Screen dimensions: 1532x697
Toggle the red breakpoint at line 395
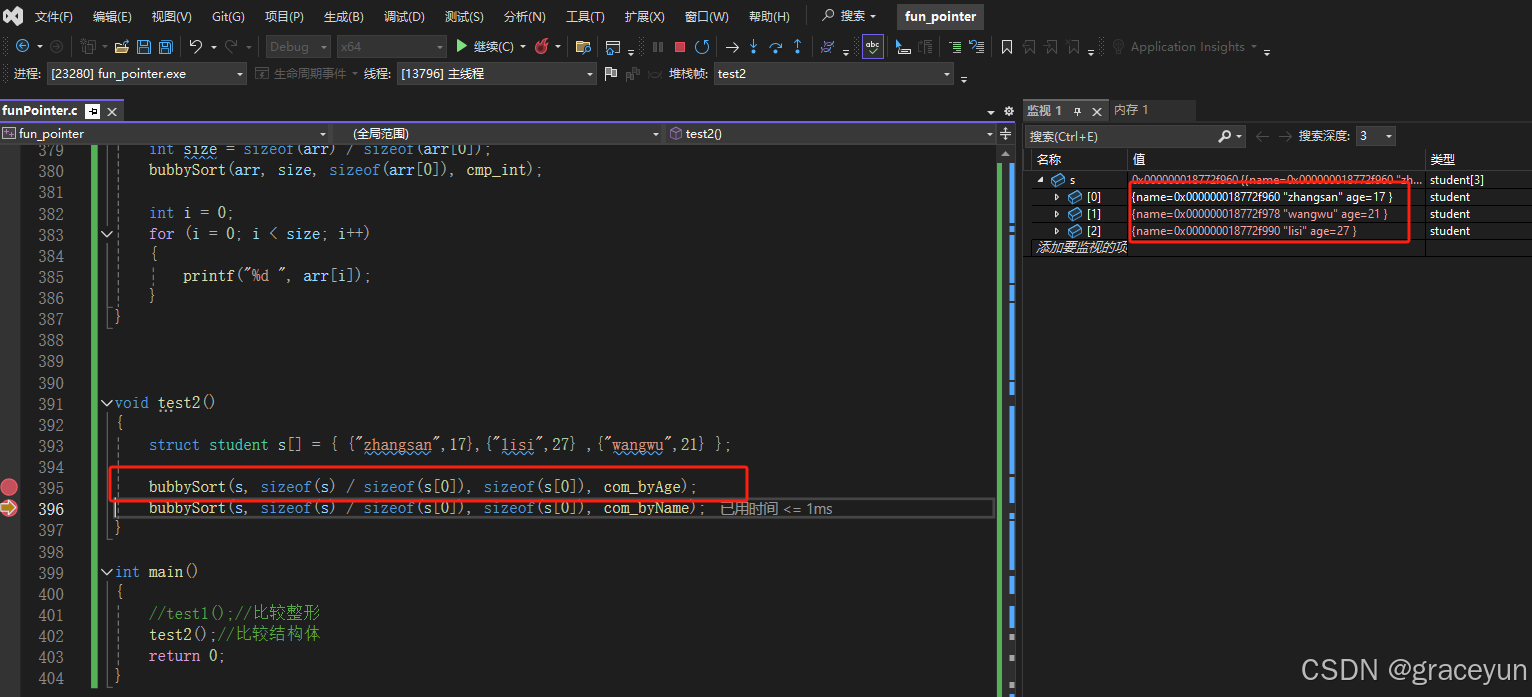click(x=9, y=487)
